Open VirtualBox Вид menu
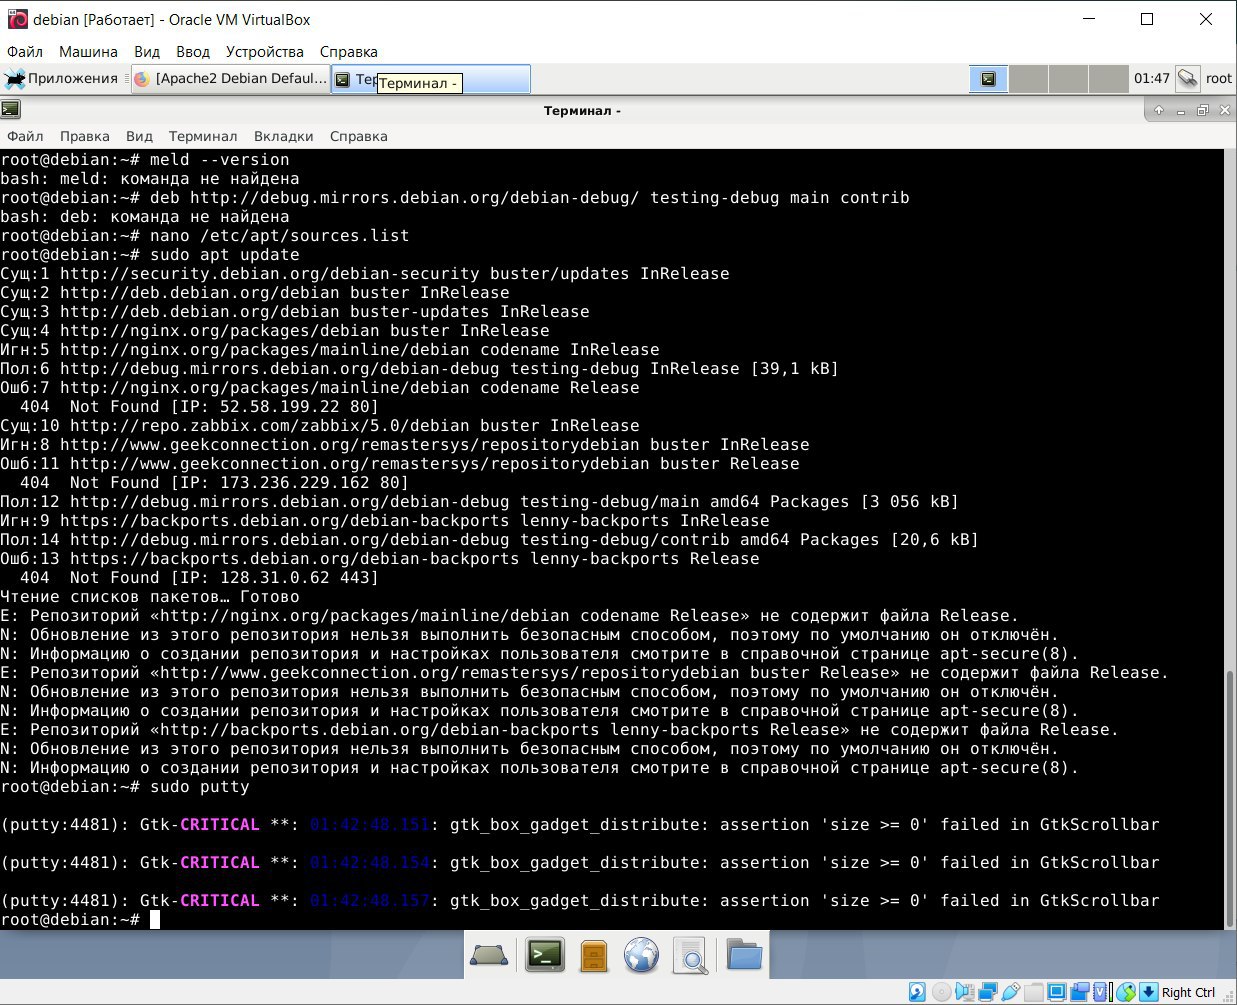Image resolution: width=1237 pixels, height=1005 pixels. click(x=147, y=52)
